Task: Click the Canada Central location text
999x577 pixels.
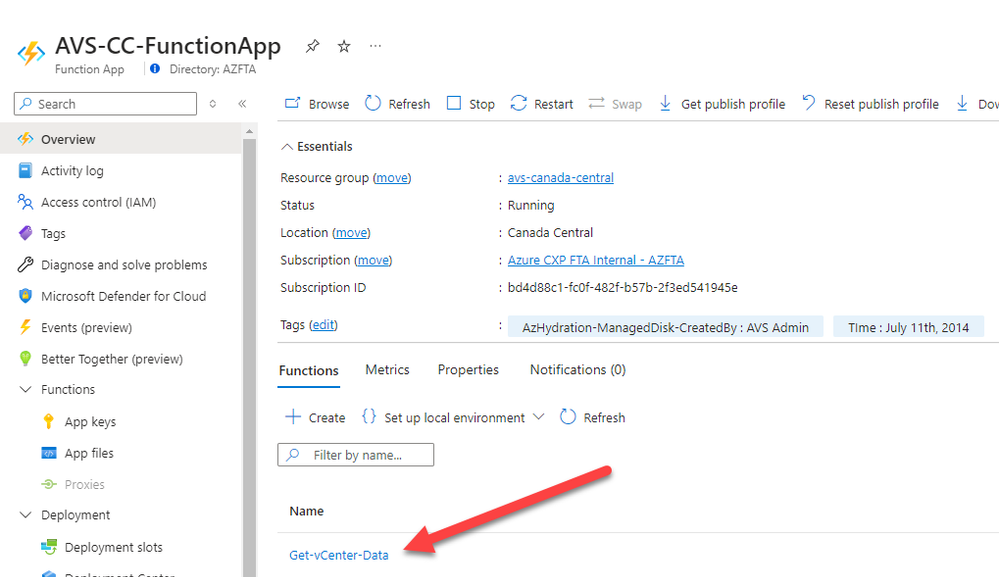Action: coord(550,232)
